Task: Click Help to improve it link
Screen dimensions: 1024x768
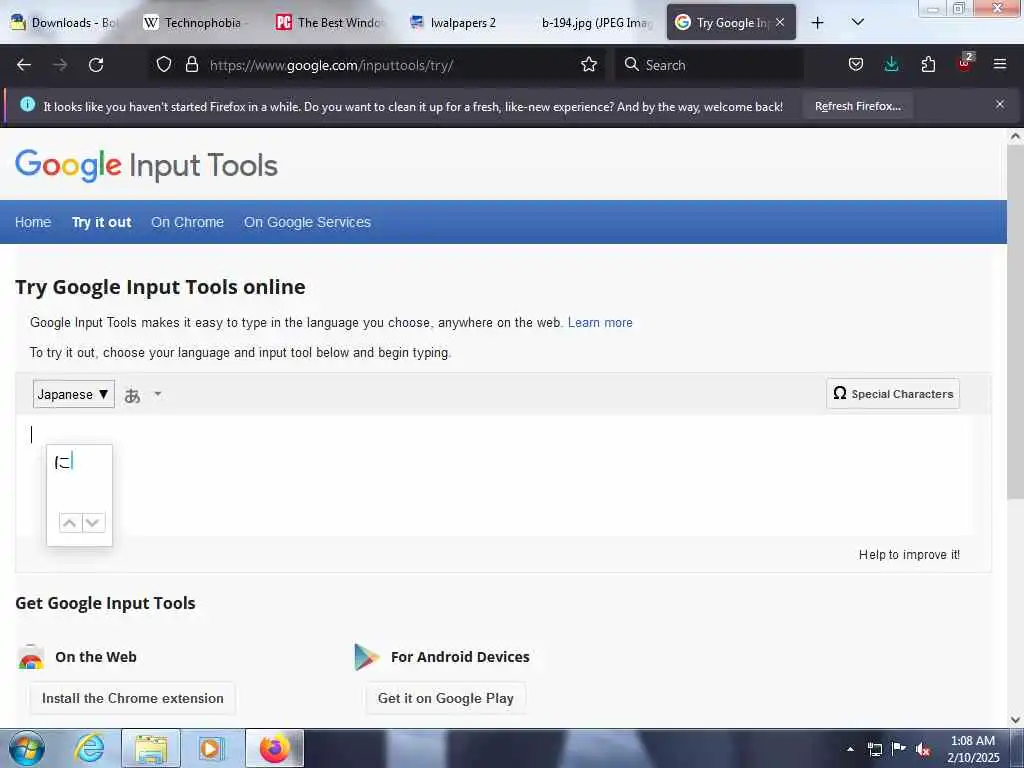Action: [909, 554]
